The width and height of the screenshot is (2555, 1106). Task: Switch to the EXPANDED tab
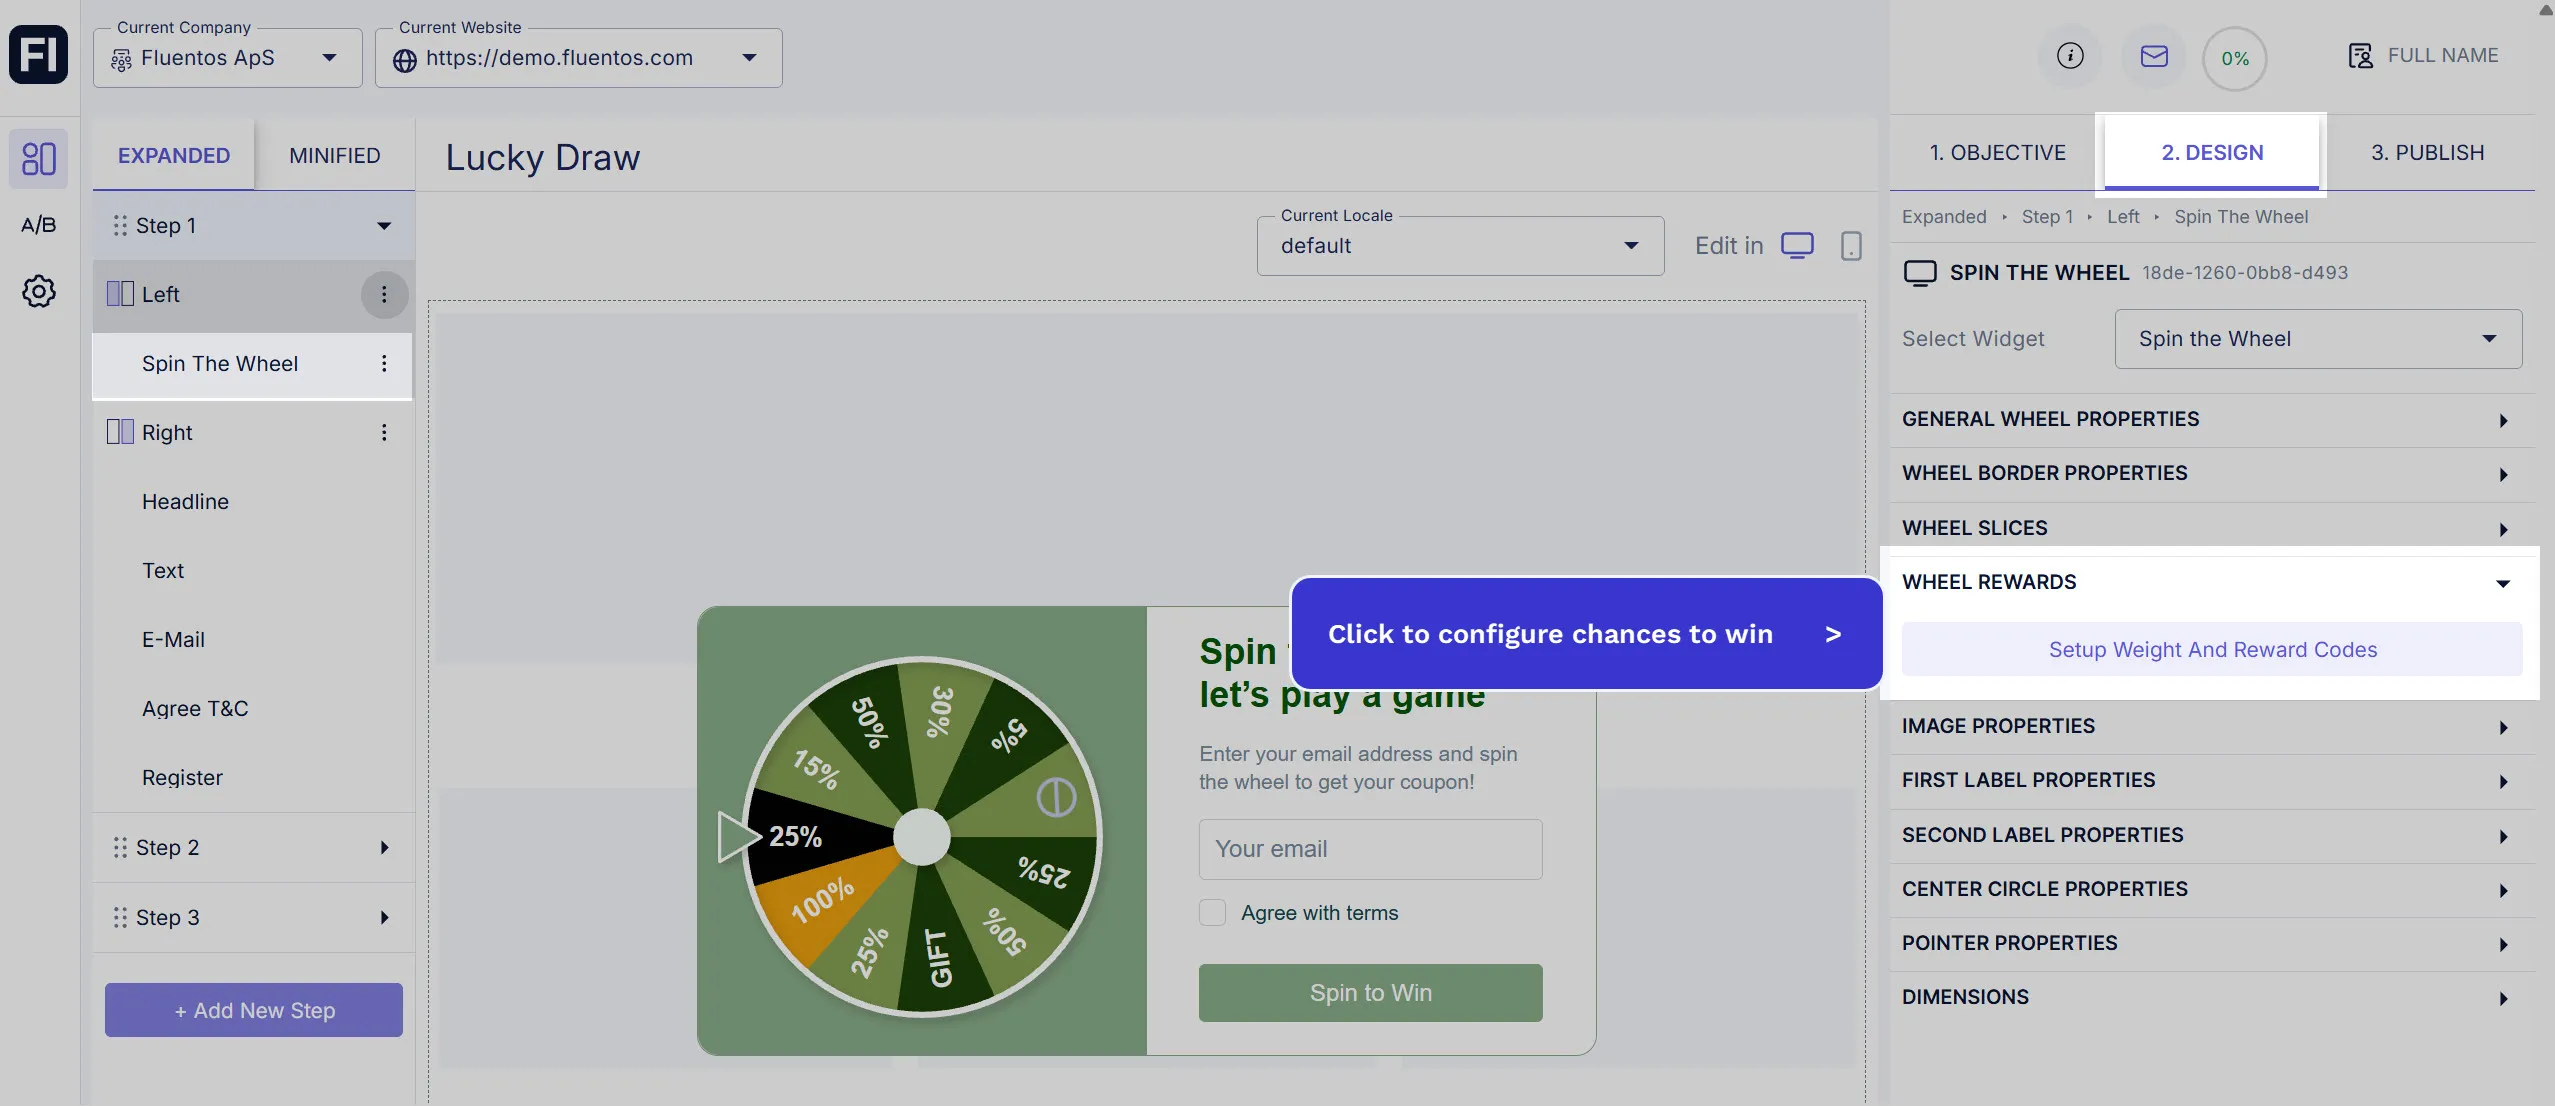[x=174, y=156]
